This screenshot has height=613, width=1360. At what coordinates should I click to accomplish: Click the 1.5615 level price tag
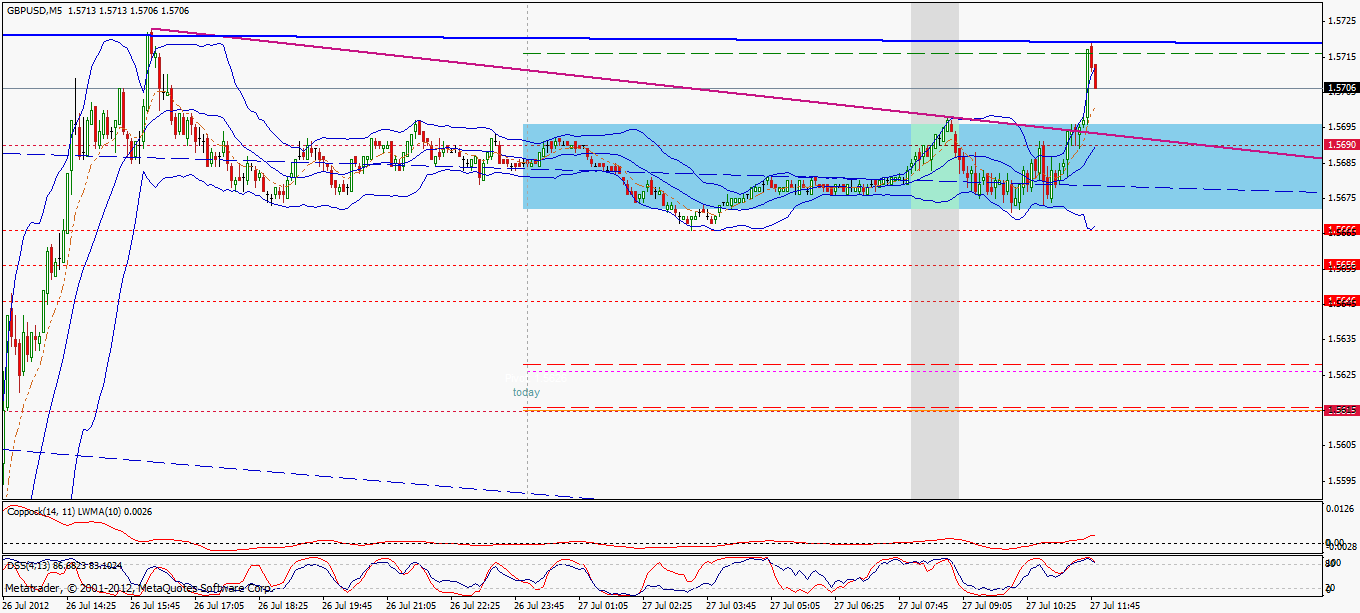(1341, 410)
